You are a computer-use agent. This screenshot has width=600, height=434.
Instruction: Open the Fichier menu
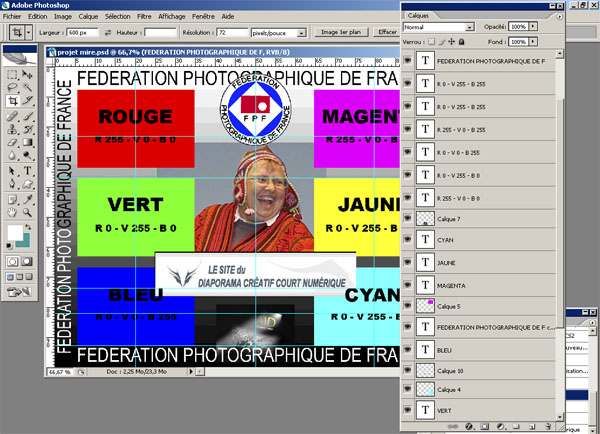(12, 16)
